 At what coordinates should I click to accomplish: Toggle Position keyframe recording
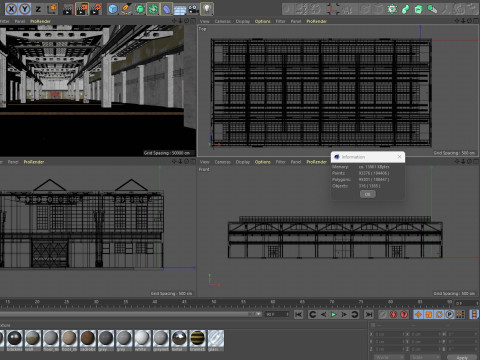point(418,314)
